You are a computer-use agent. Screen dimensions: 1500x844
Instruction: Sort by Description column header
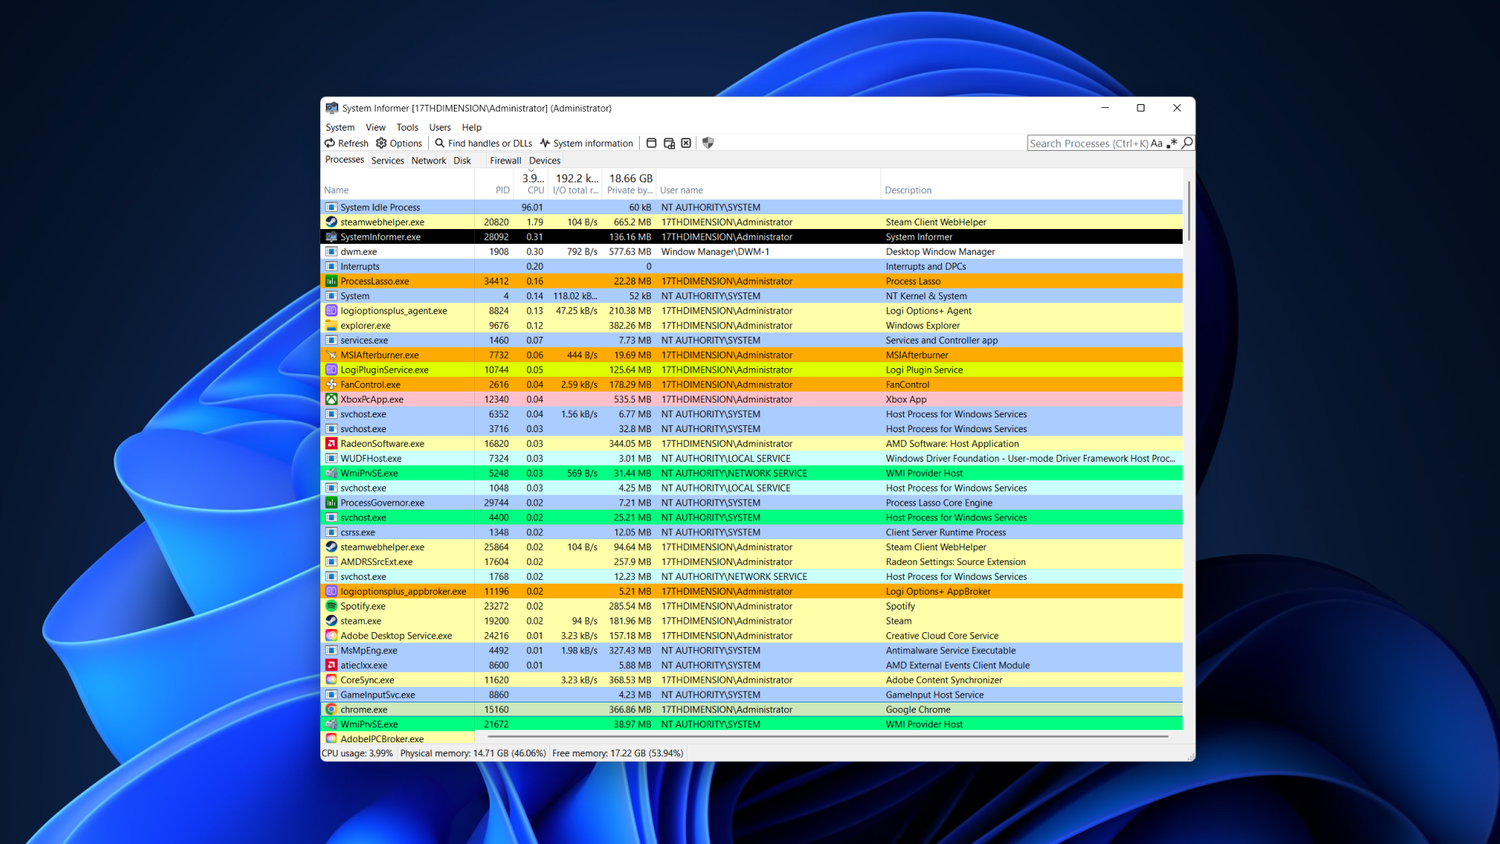[1031, 184]
